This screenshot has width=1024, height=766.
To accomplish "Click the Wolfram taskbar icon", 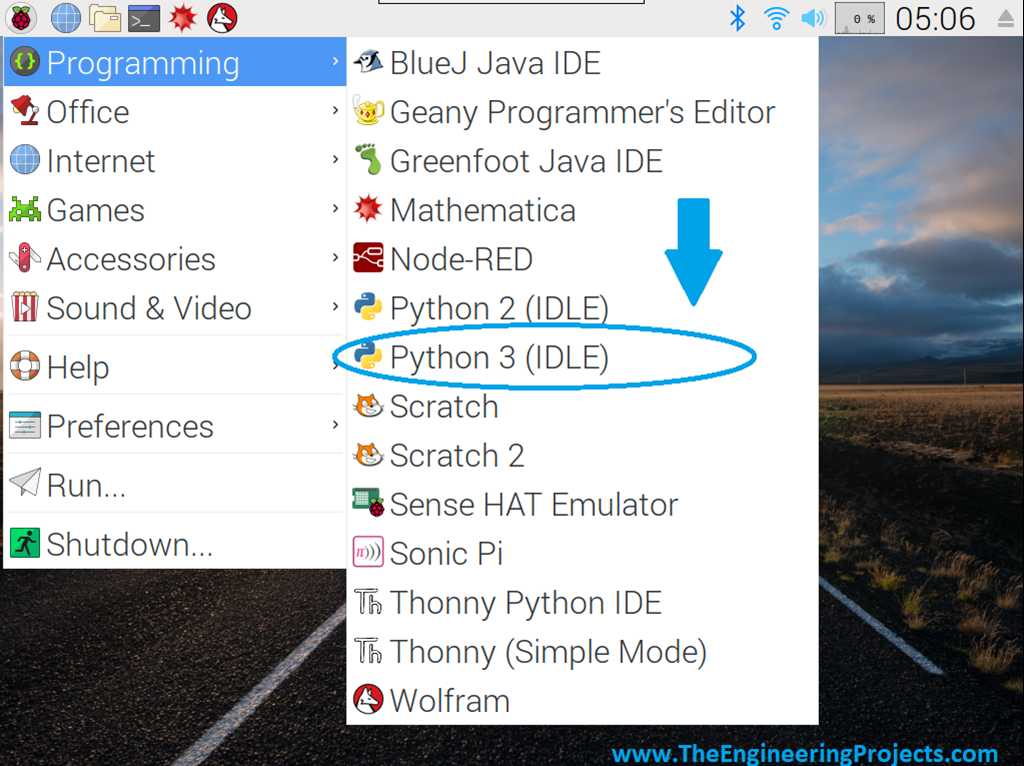I will [222, 17].
